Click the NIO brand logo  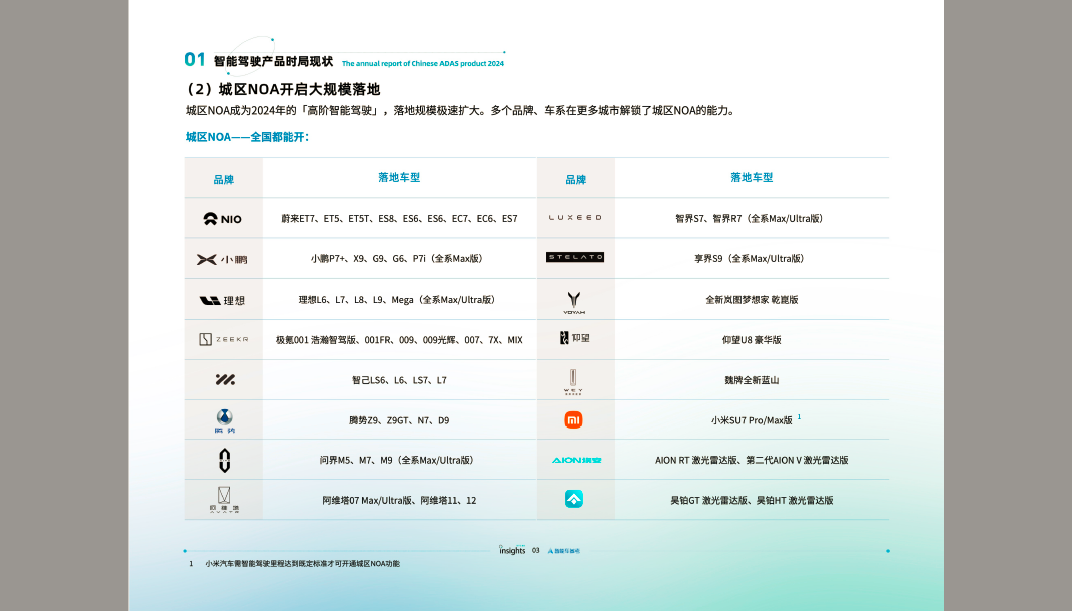223,219
